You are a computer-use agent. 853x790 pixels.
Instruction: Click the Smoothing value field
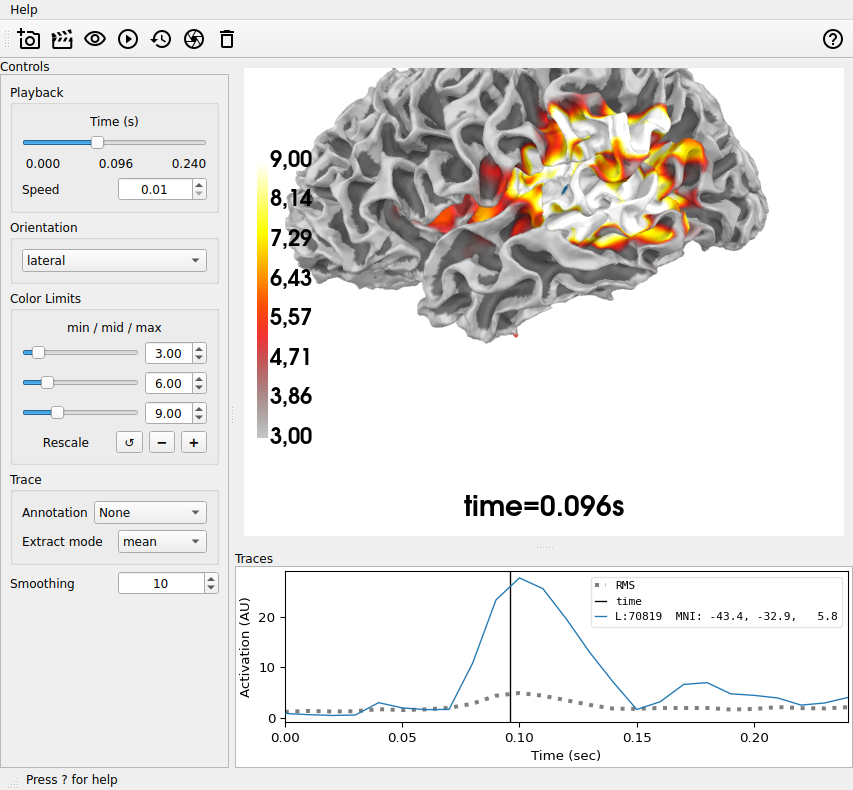click(x=161, y=583)
